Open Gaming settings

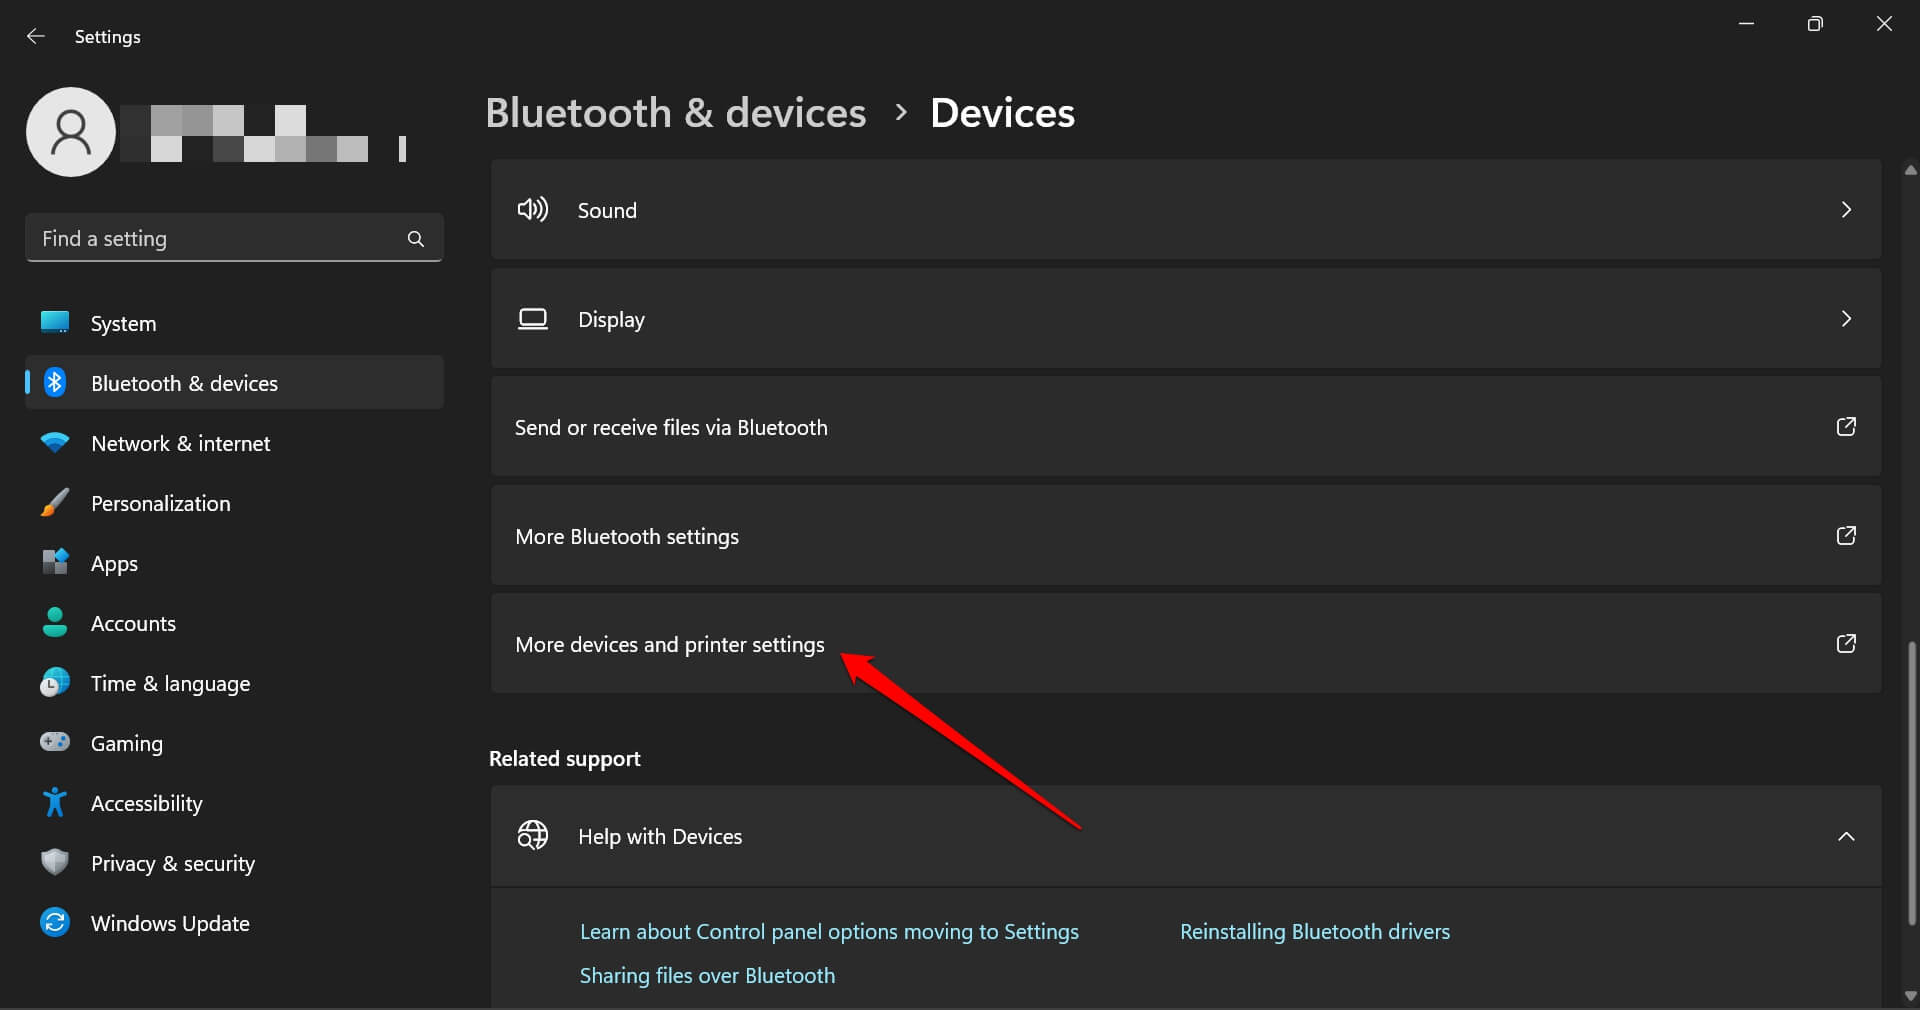click(x=234, y=743)
